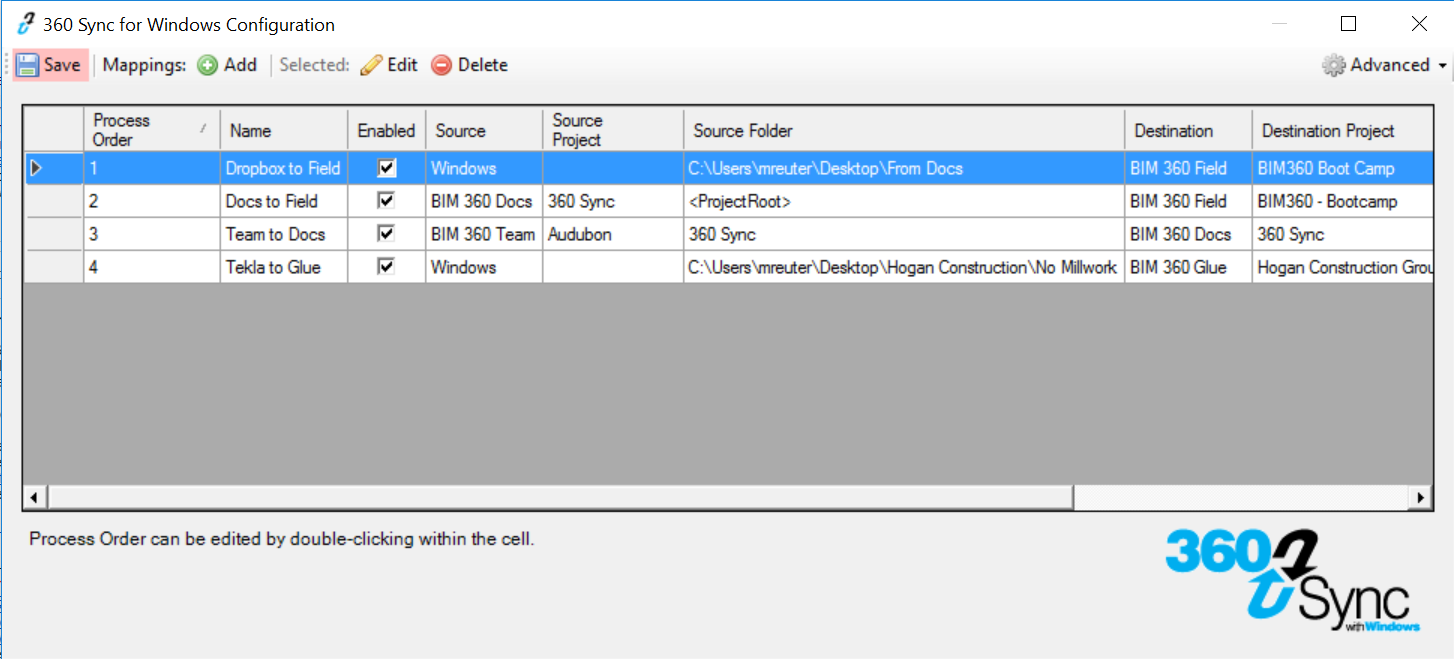1454x659 pixels.
Task: Click the Destination Project column header
Action: [x=1342, y=130]
